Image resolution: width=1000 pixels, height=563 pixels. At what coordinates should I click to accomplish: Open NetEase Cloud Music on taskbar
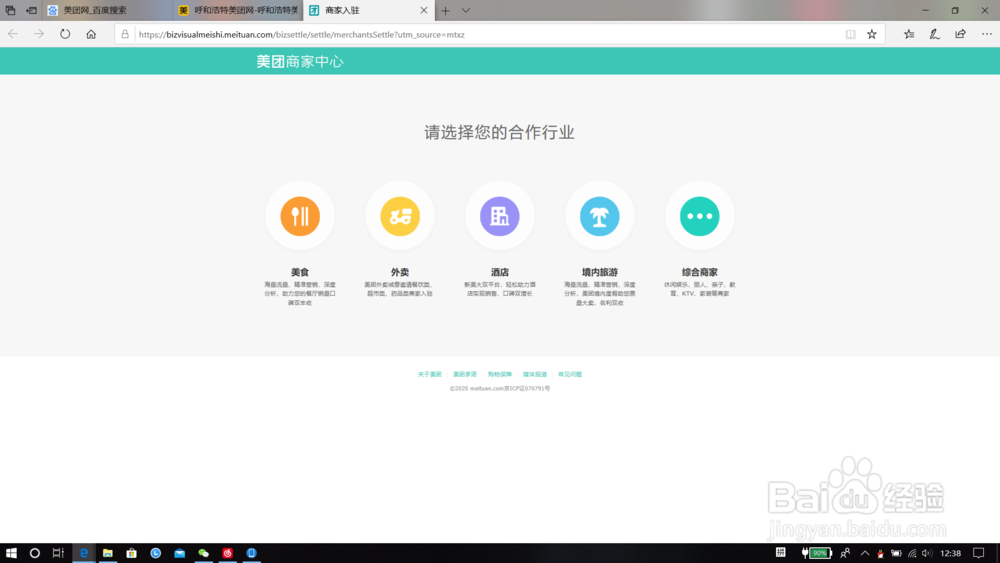pyautogui.click(x=227, y=553)
